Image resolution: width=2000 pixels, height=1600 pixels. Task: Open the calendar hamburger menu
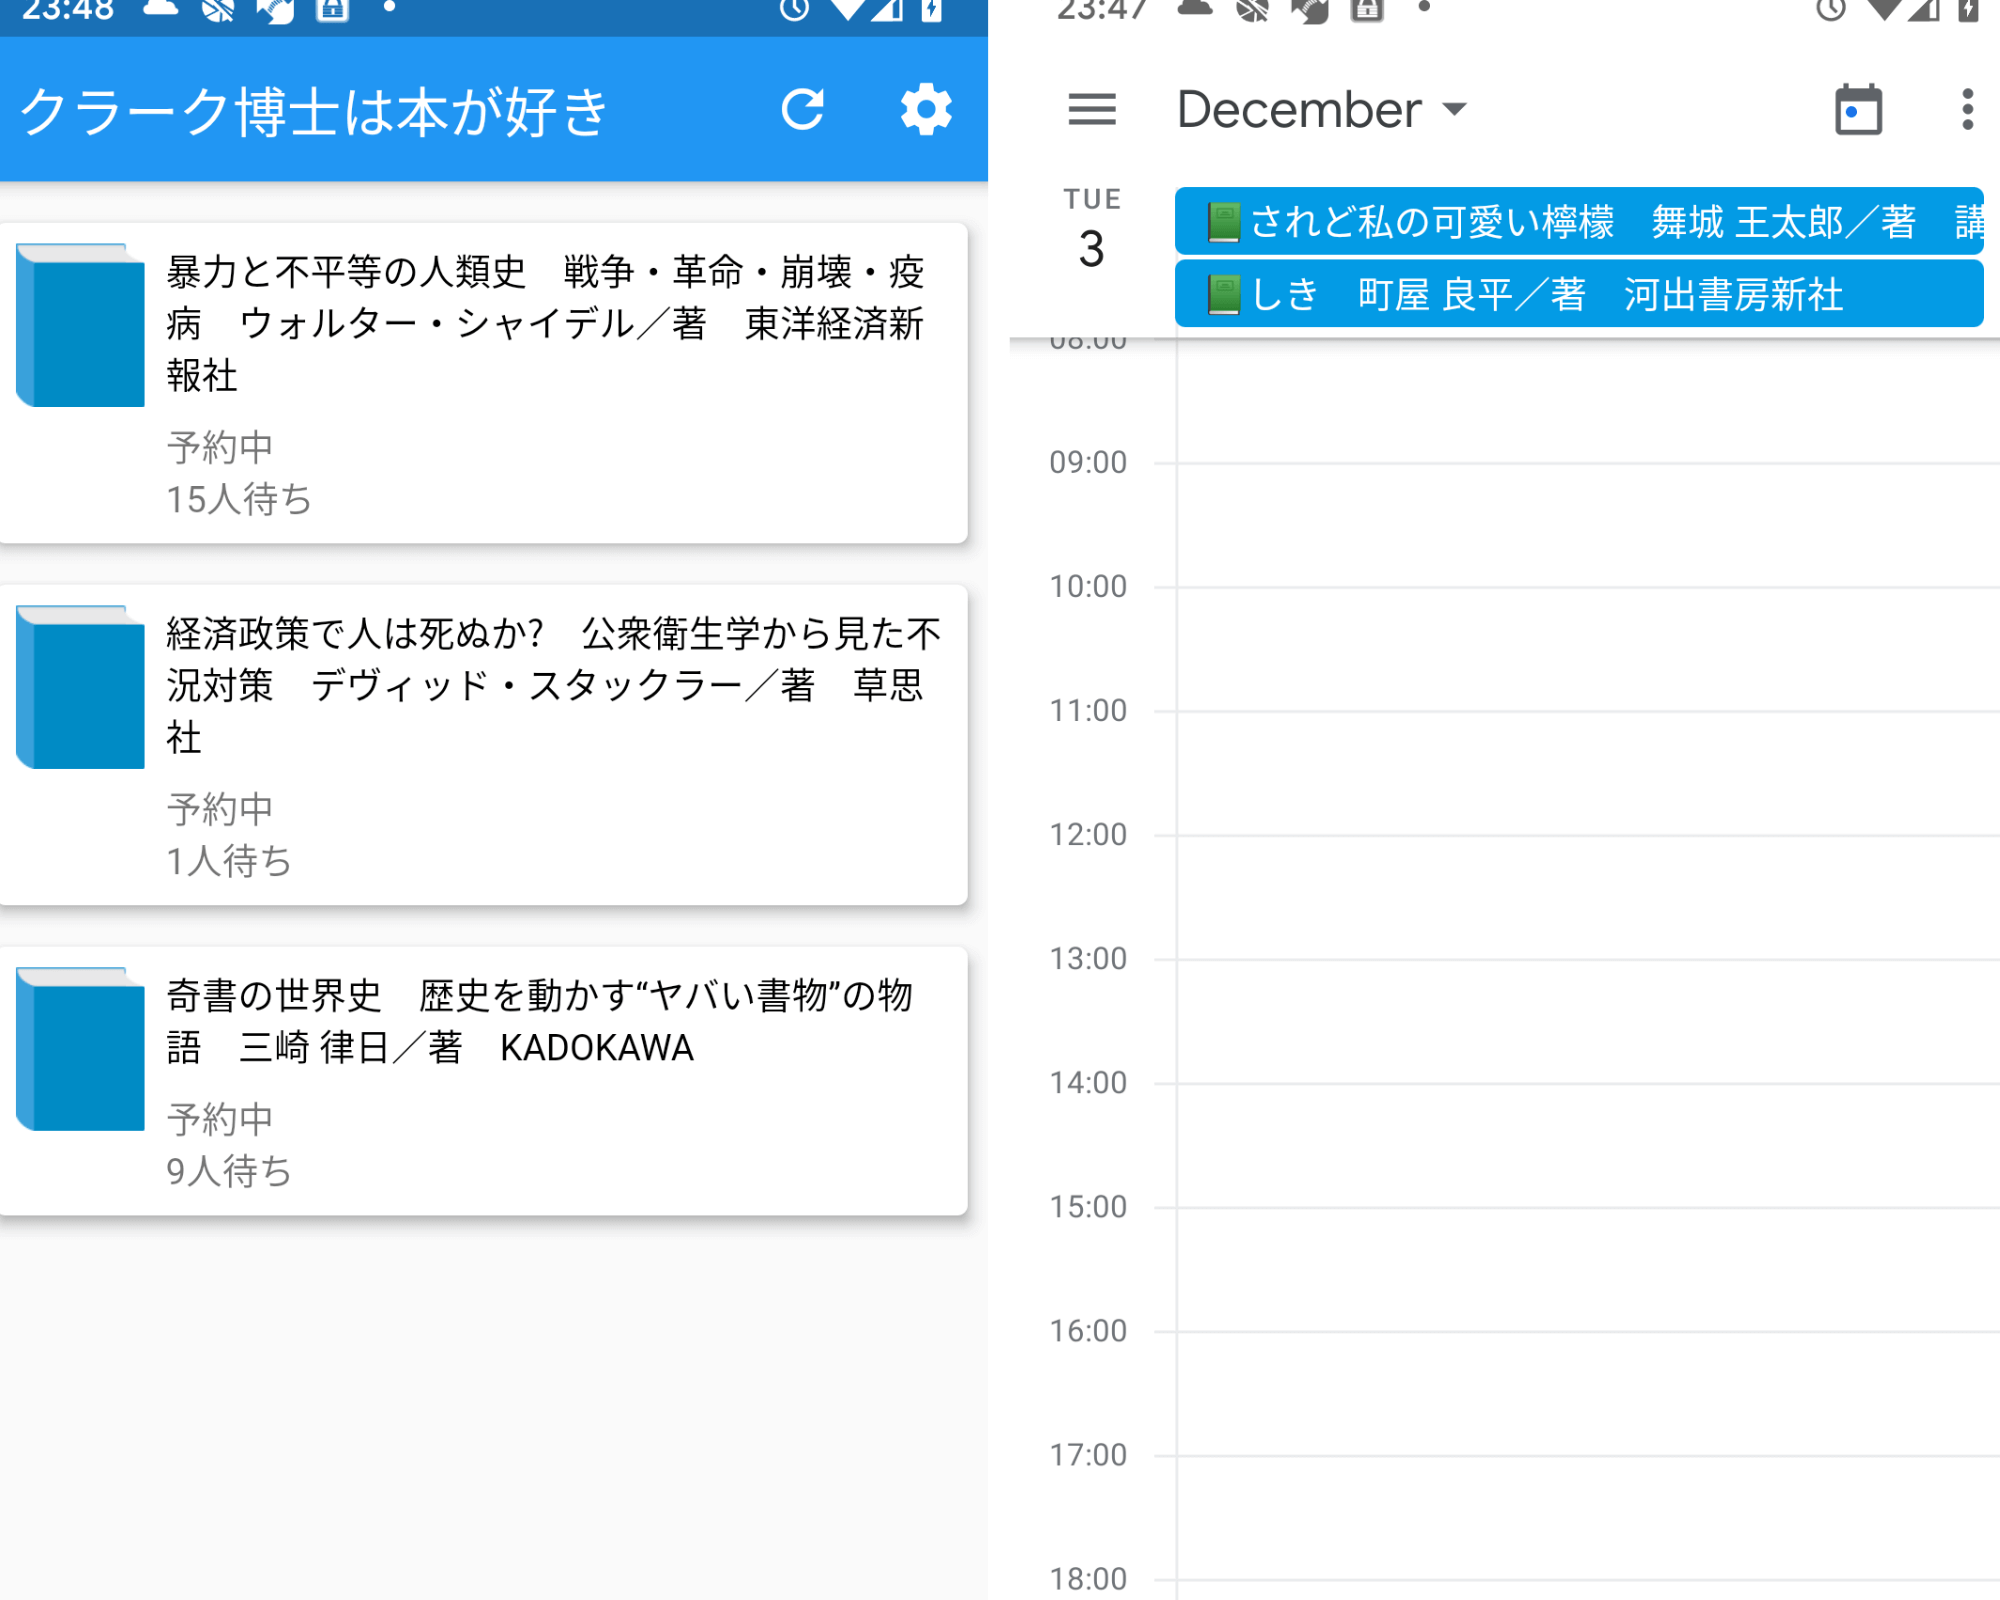point(1092,109)
